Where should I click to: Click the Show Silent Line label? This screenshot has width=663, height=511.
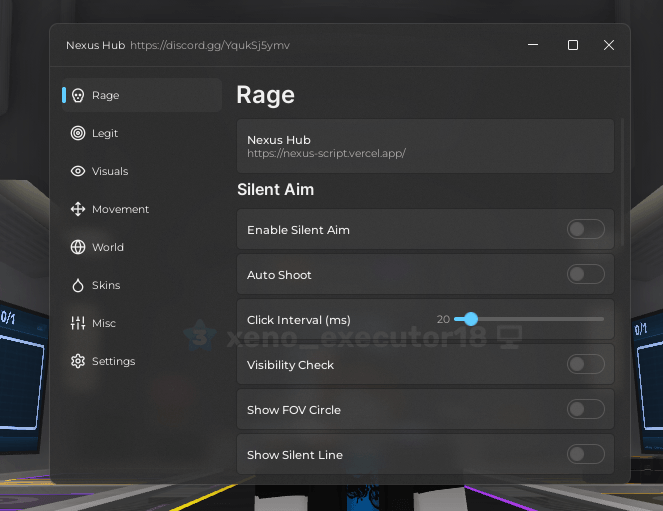295,455
